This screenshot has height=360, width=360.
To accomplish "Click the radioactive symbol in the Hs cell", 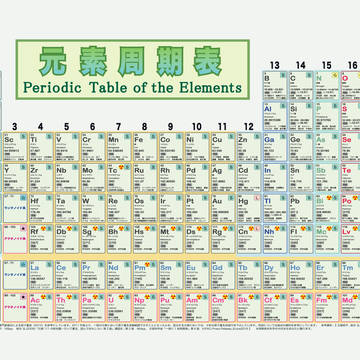I will pos(147,229).
